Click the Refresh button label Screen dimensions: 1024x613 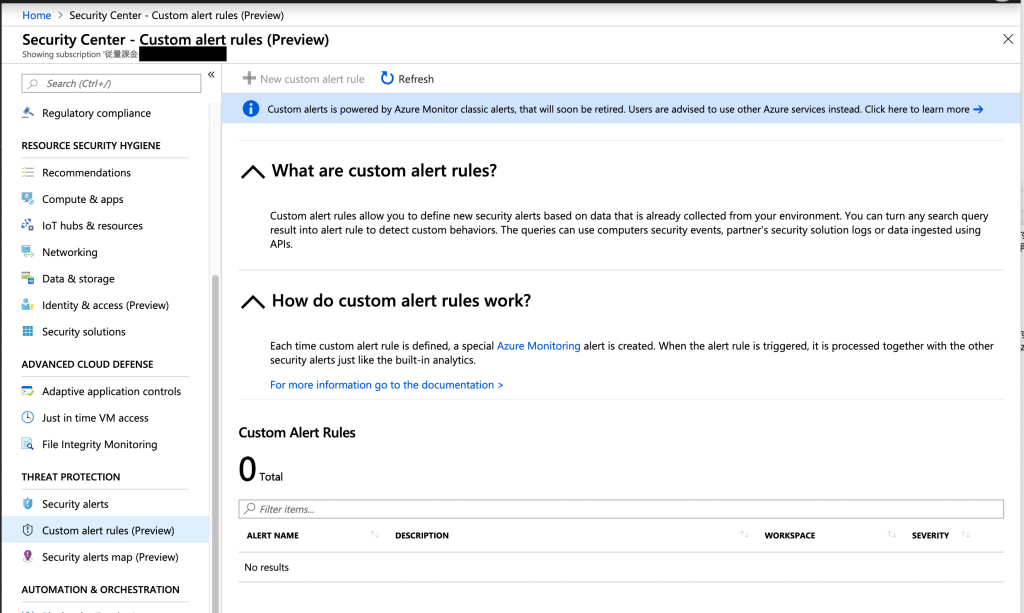tap(416, 79)
